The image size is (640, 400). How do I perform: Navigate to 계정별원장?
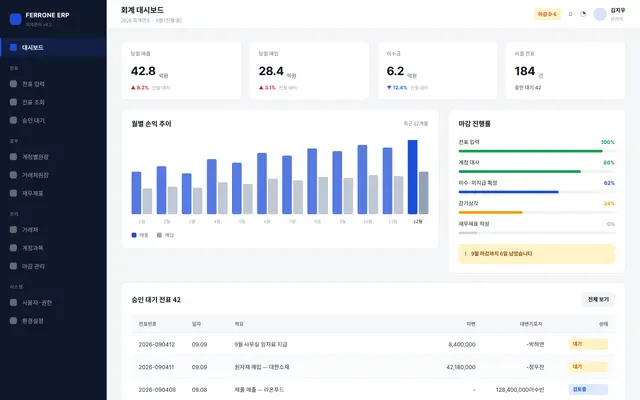click(53, 157)
